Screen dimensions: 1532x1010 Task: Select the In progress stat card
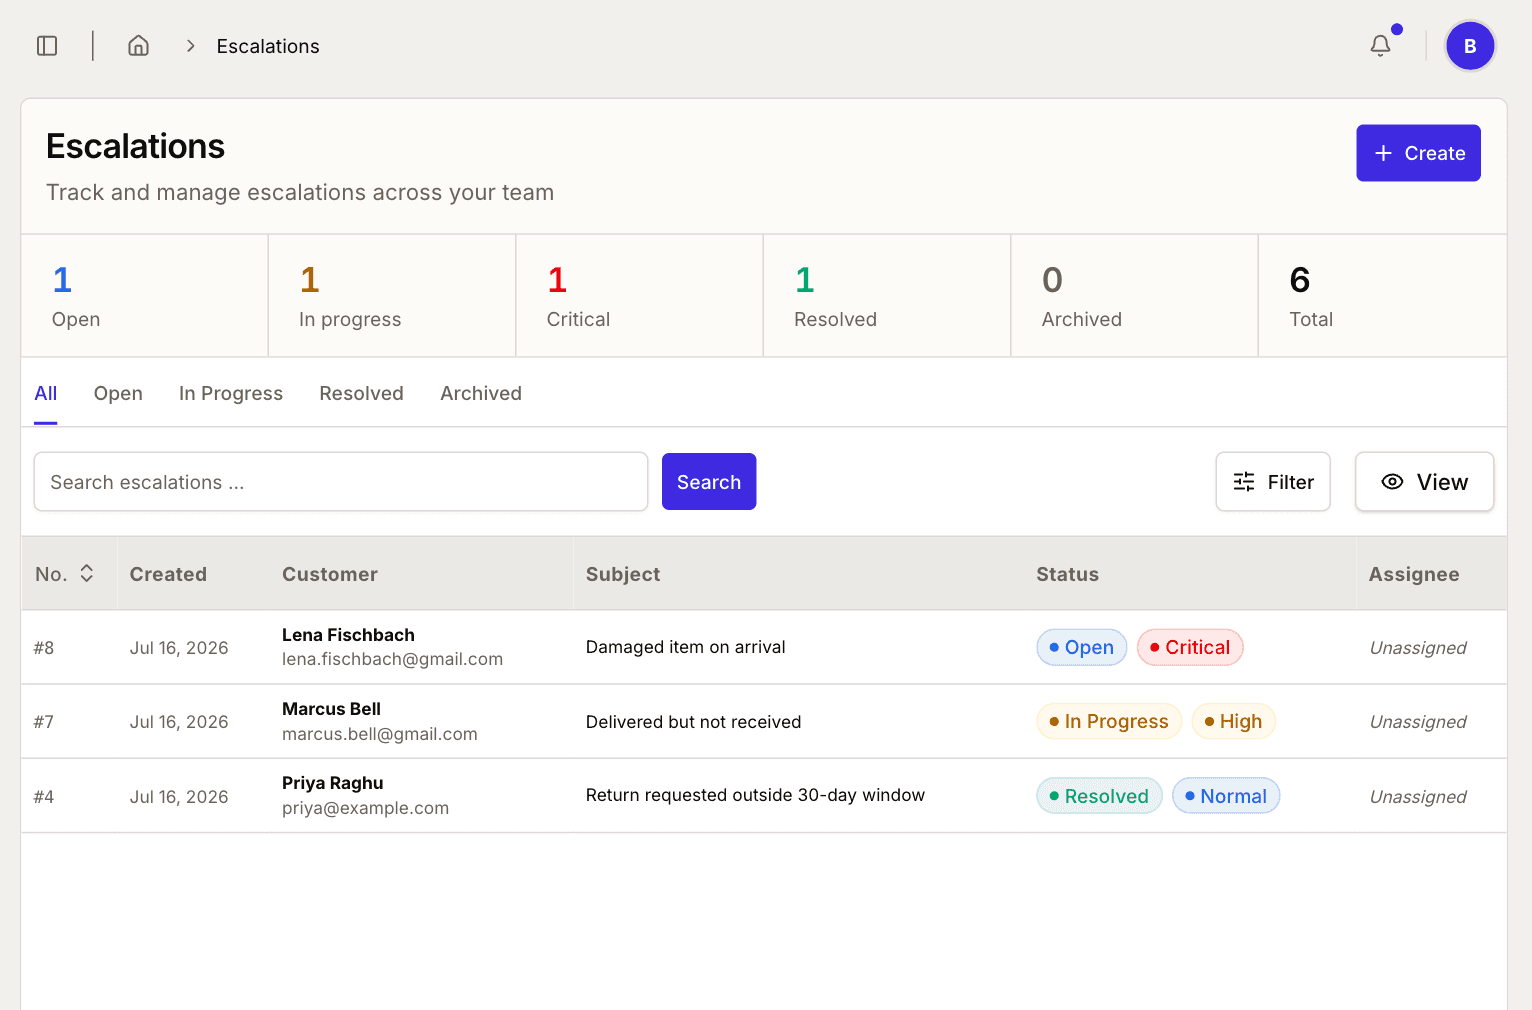pos(392,296)
